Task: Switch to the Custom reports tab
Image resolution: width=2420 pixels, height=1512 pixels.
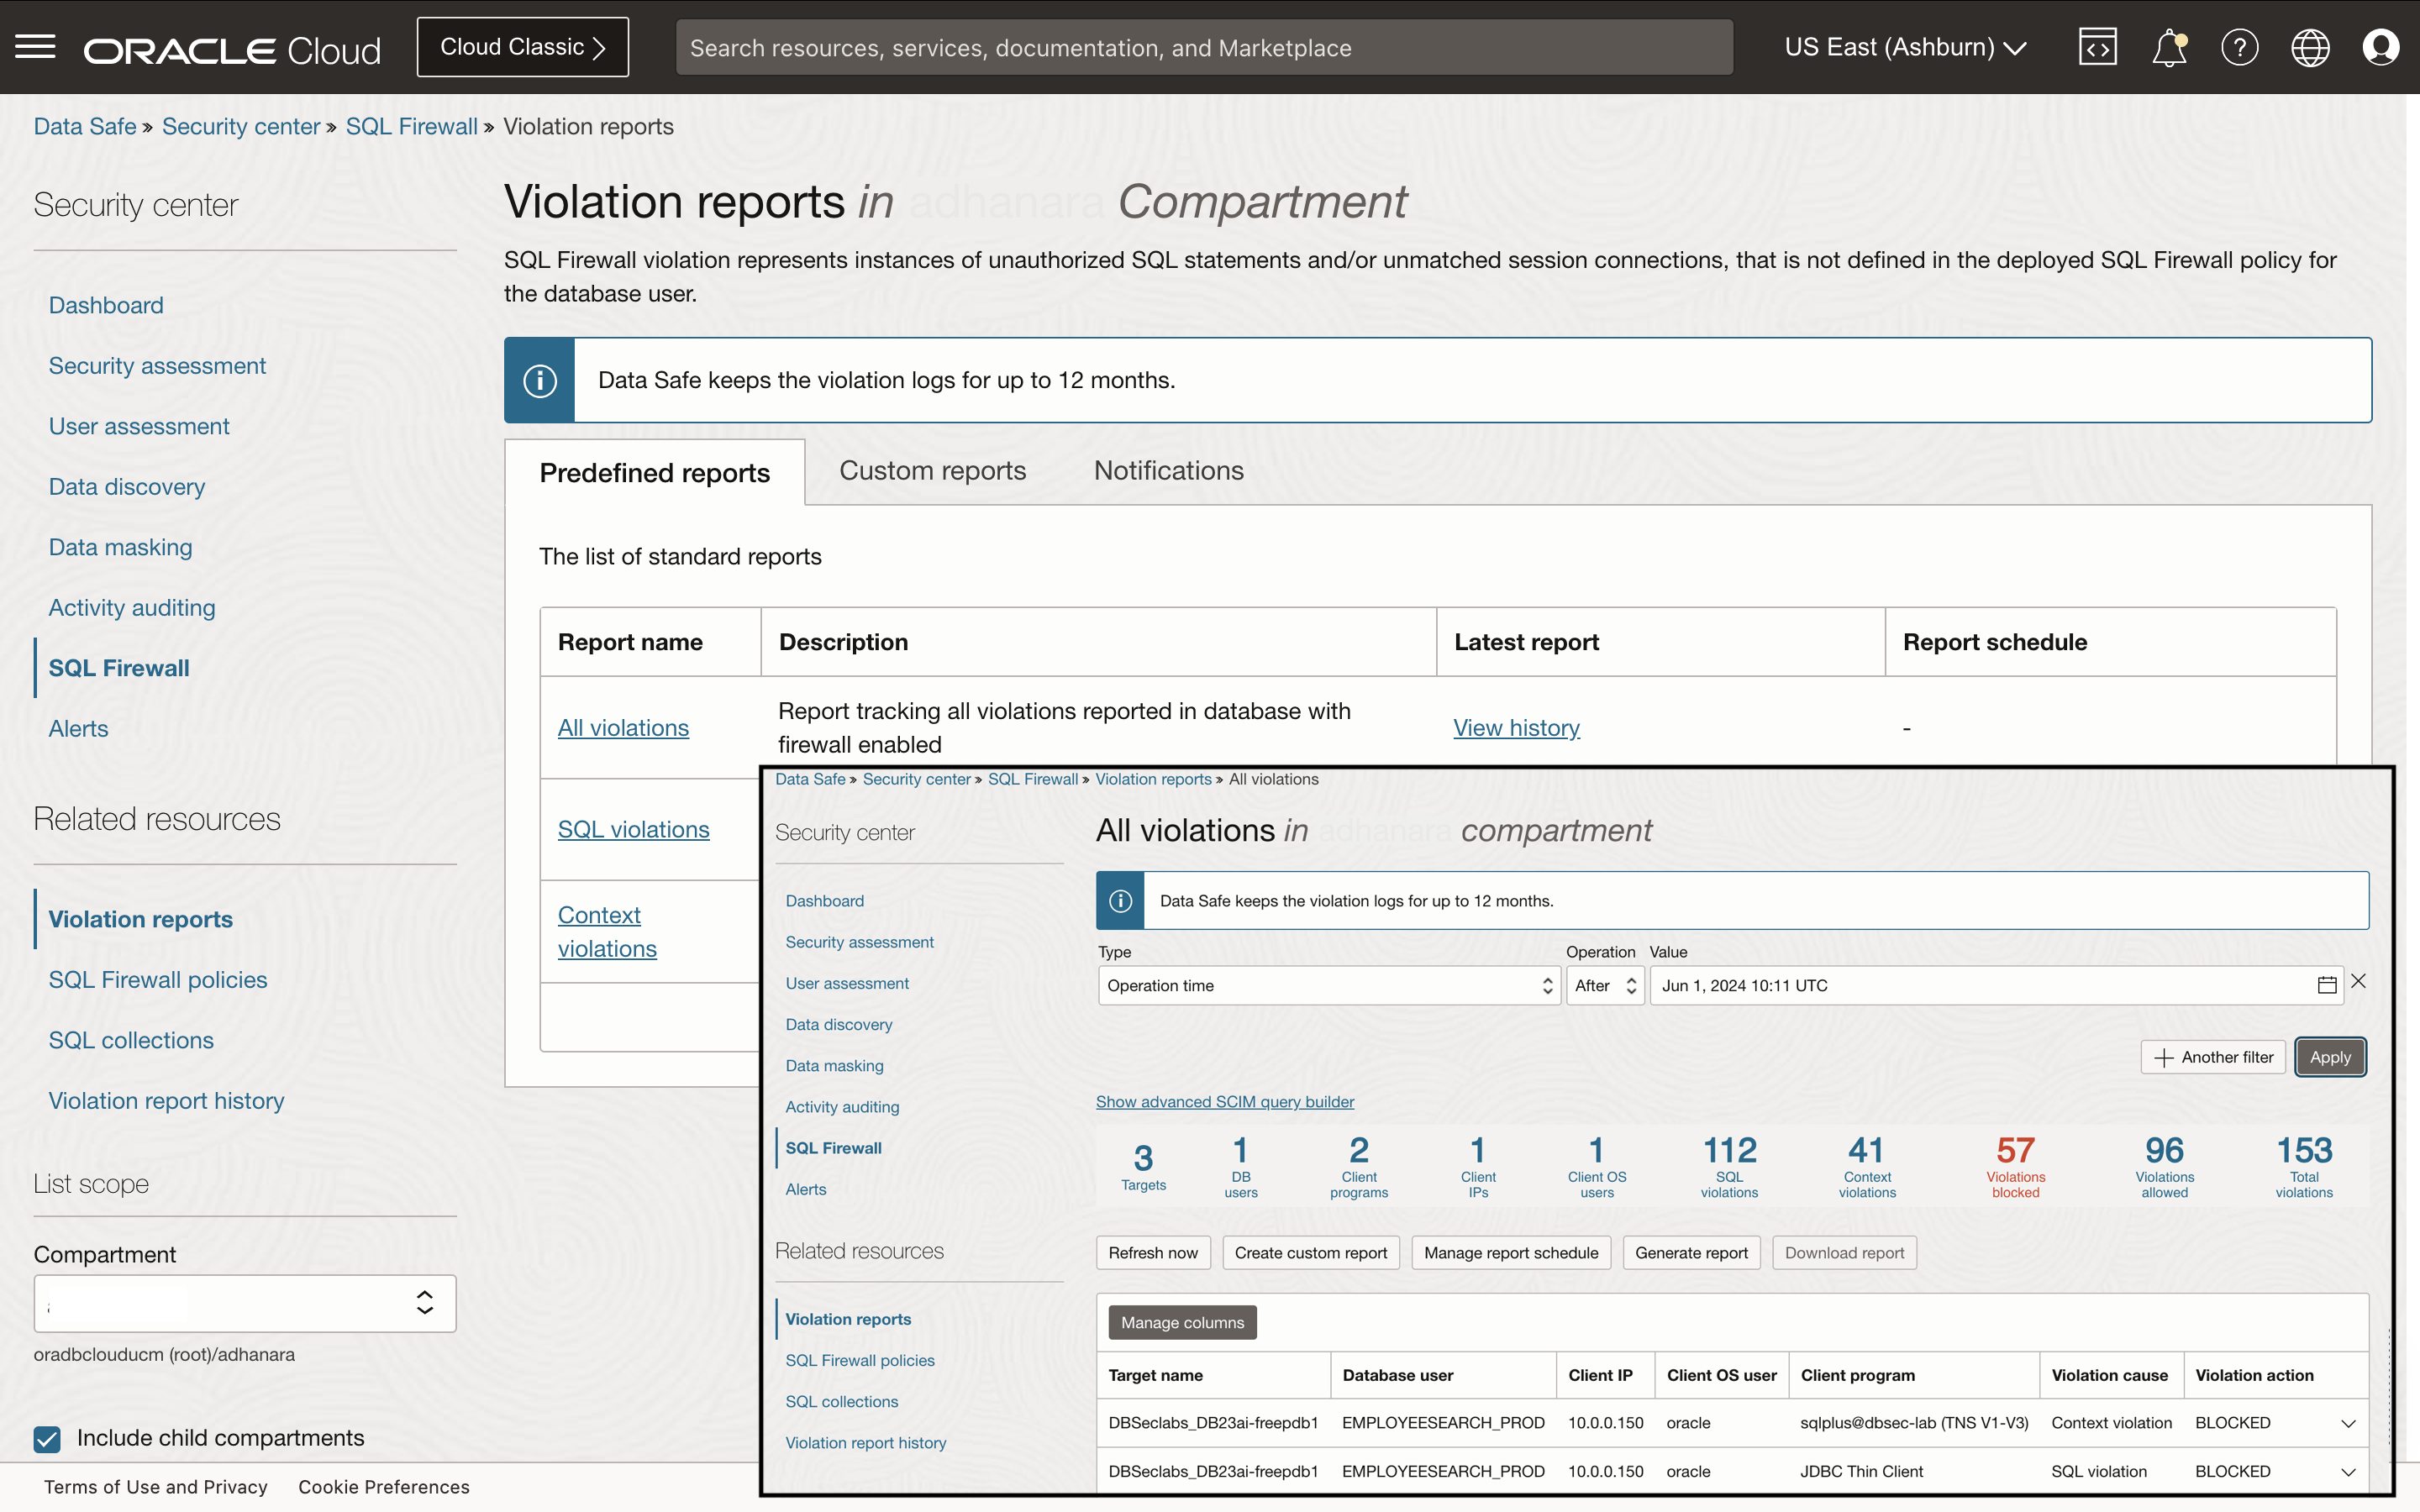Action: click(x=932, y=470)
